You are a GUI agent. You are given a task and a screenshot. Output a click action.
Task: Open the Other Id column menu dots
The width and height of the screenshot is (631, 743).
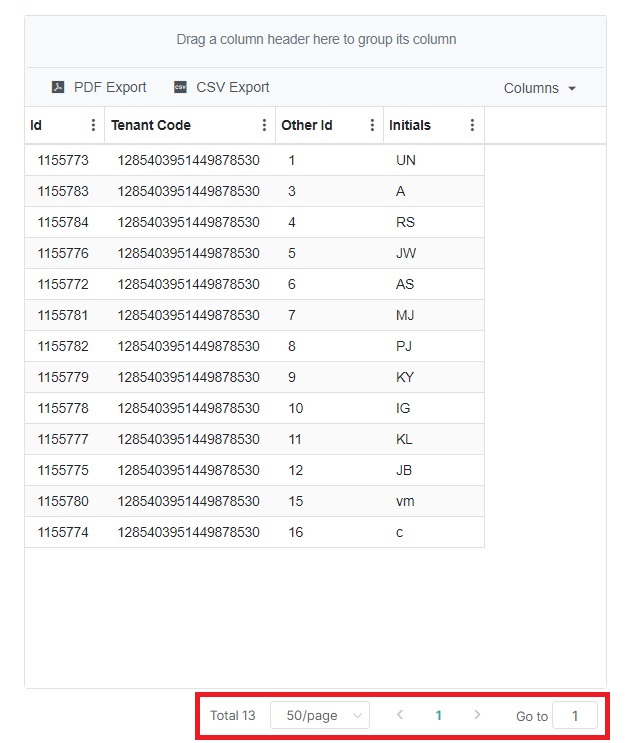[372, 125]
